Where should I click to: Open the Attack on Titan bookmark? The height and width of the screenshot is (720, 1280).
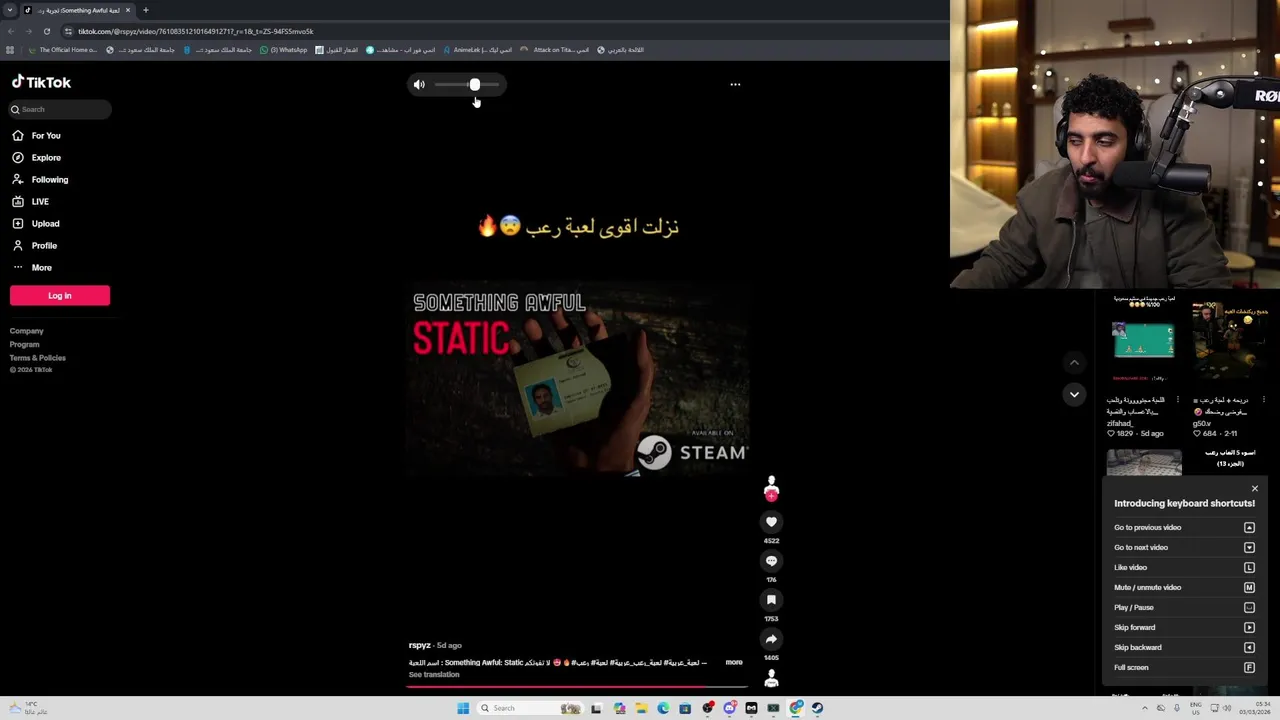click(554, 50)
